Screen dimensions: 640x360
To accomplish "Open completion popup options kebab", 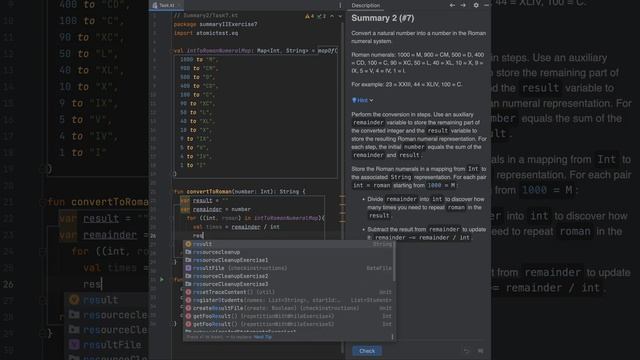I will (x=392, y=337).
